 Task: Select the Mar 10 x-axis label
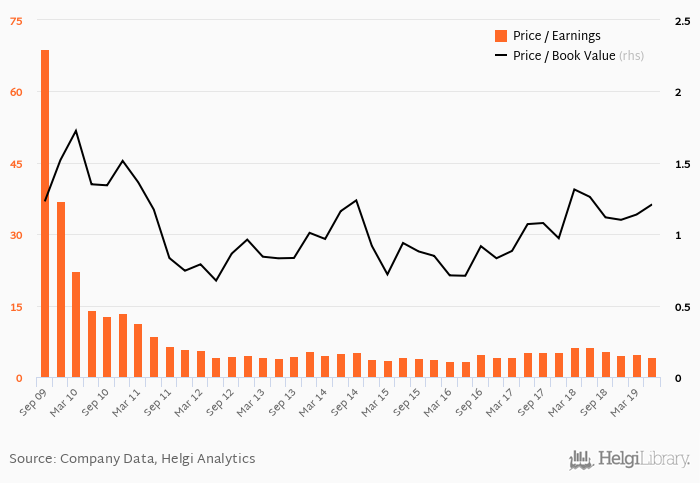click(63, 402)
